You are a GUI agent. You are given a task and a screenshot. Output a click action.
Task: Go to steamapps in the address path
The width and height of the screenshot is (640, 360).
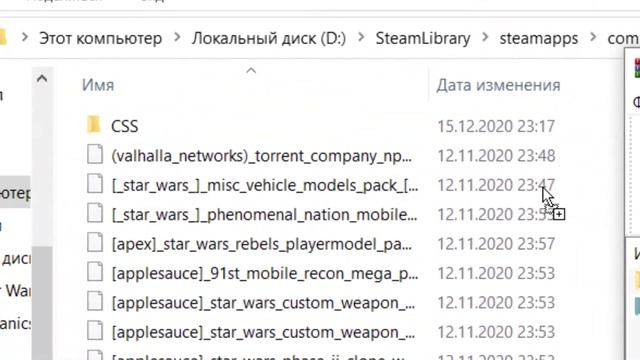[x=539, y=38]
